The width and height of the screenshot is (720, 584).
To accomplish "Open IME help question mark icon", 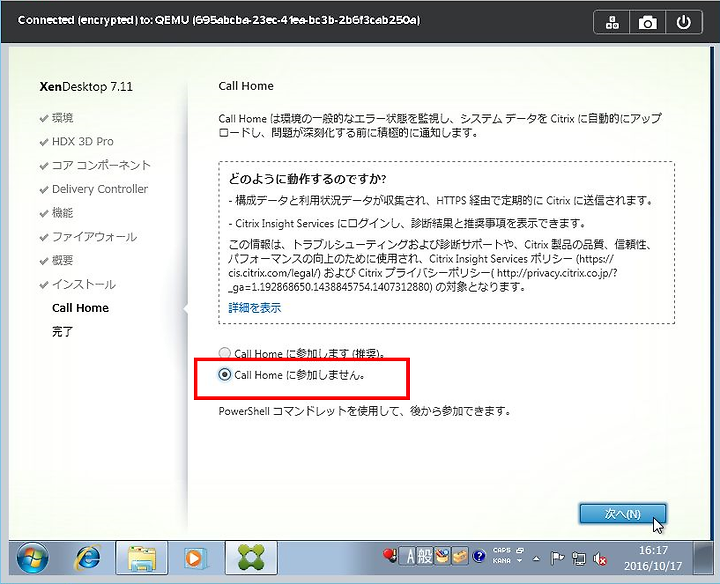I will (x=478, y=556).
